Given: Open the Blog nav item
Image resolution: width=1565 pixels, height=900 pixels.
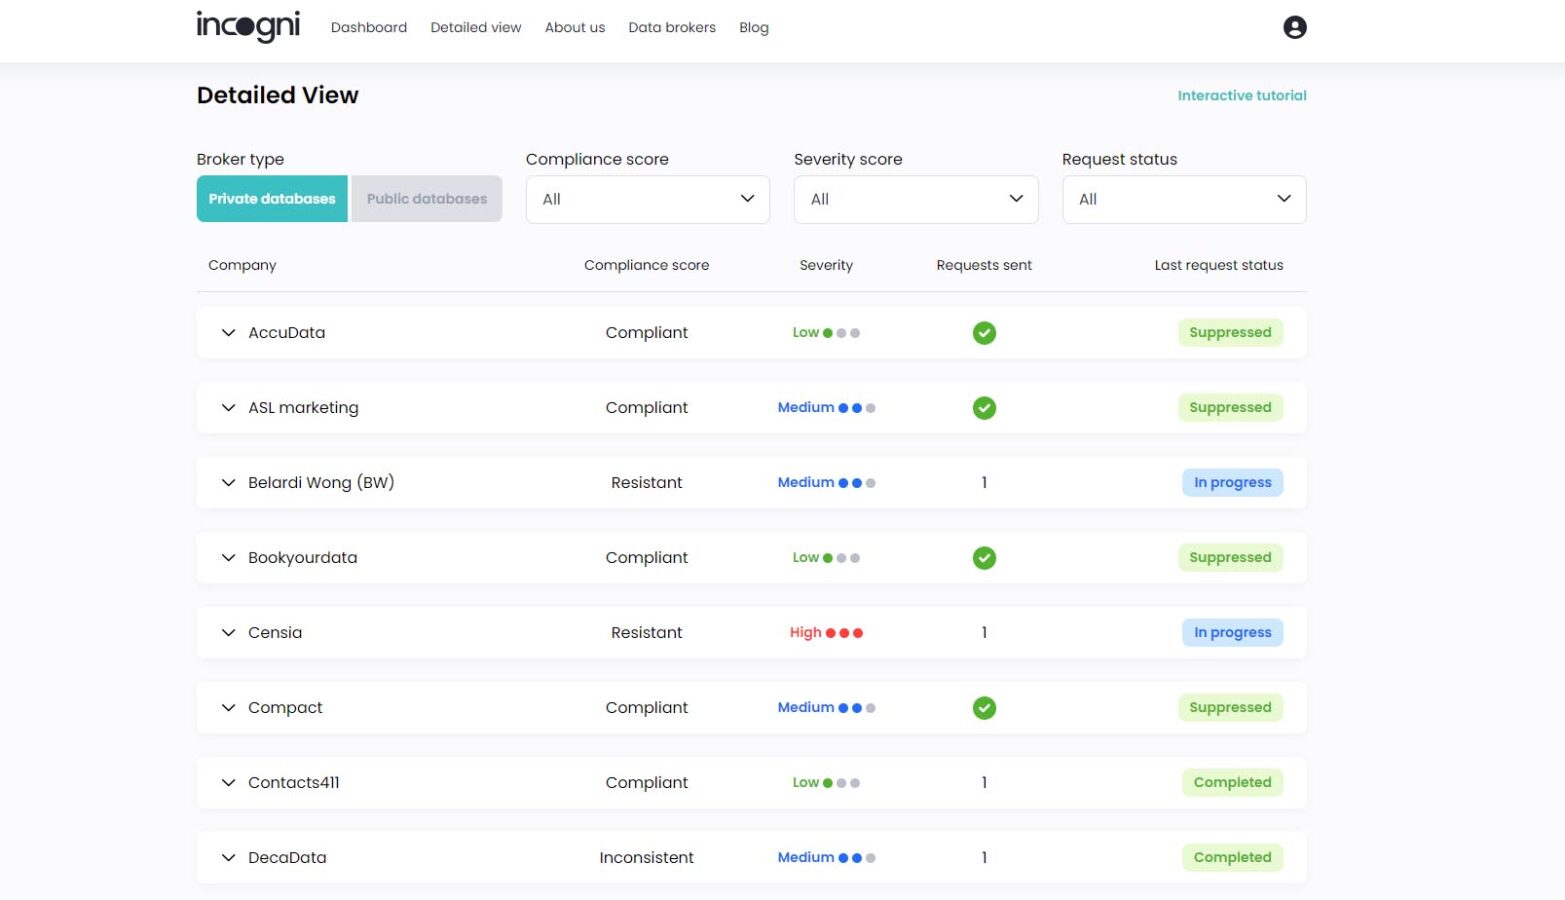Looking at the screenshot, I should point(754,28).
